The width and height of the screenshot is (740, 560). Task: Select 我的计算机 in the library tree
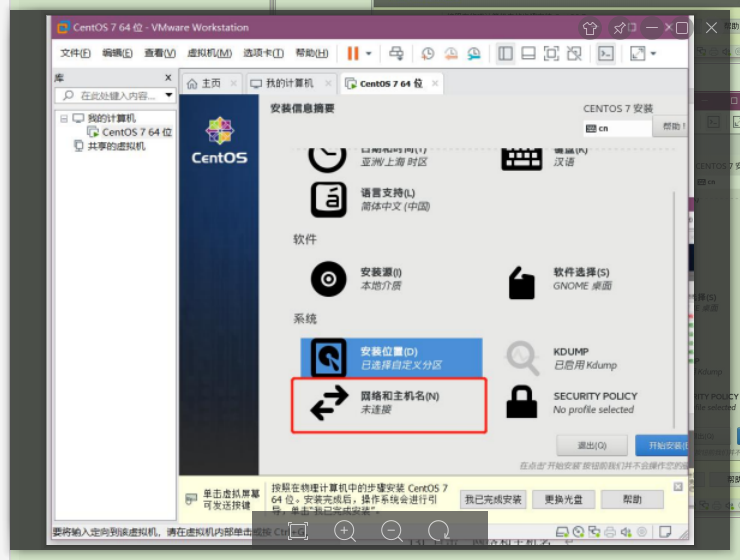coord(111,118)
